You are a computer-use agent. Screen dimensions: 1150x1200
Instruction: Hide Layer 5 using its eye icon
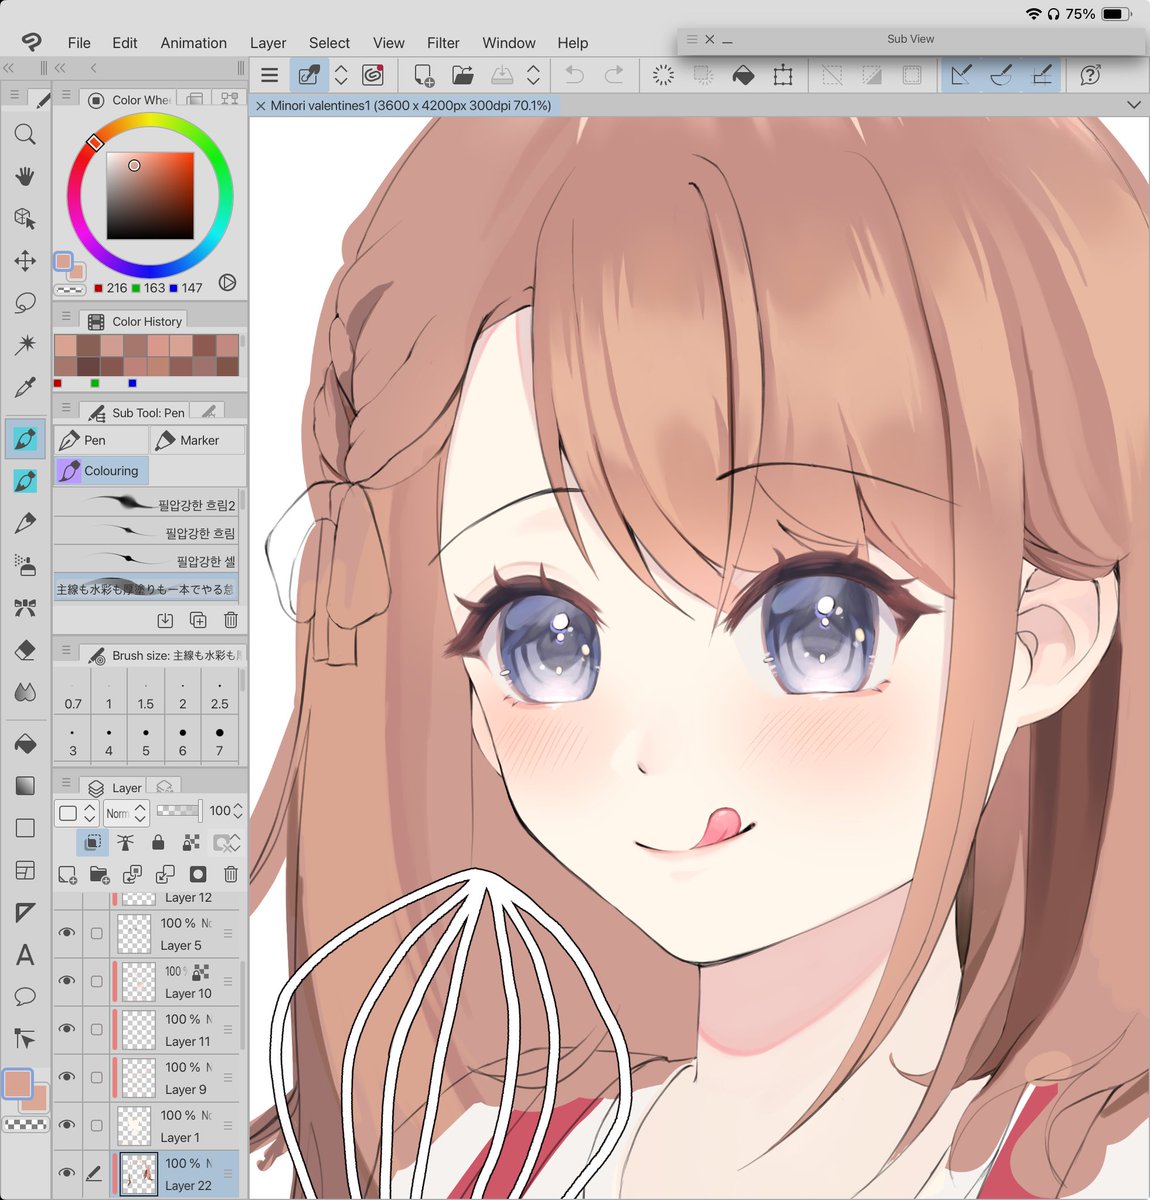(x=67, y=933)
